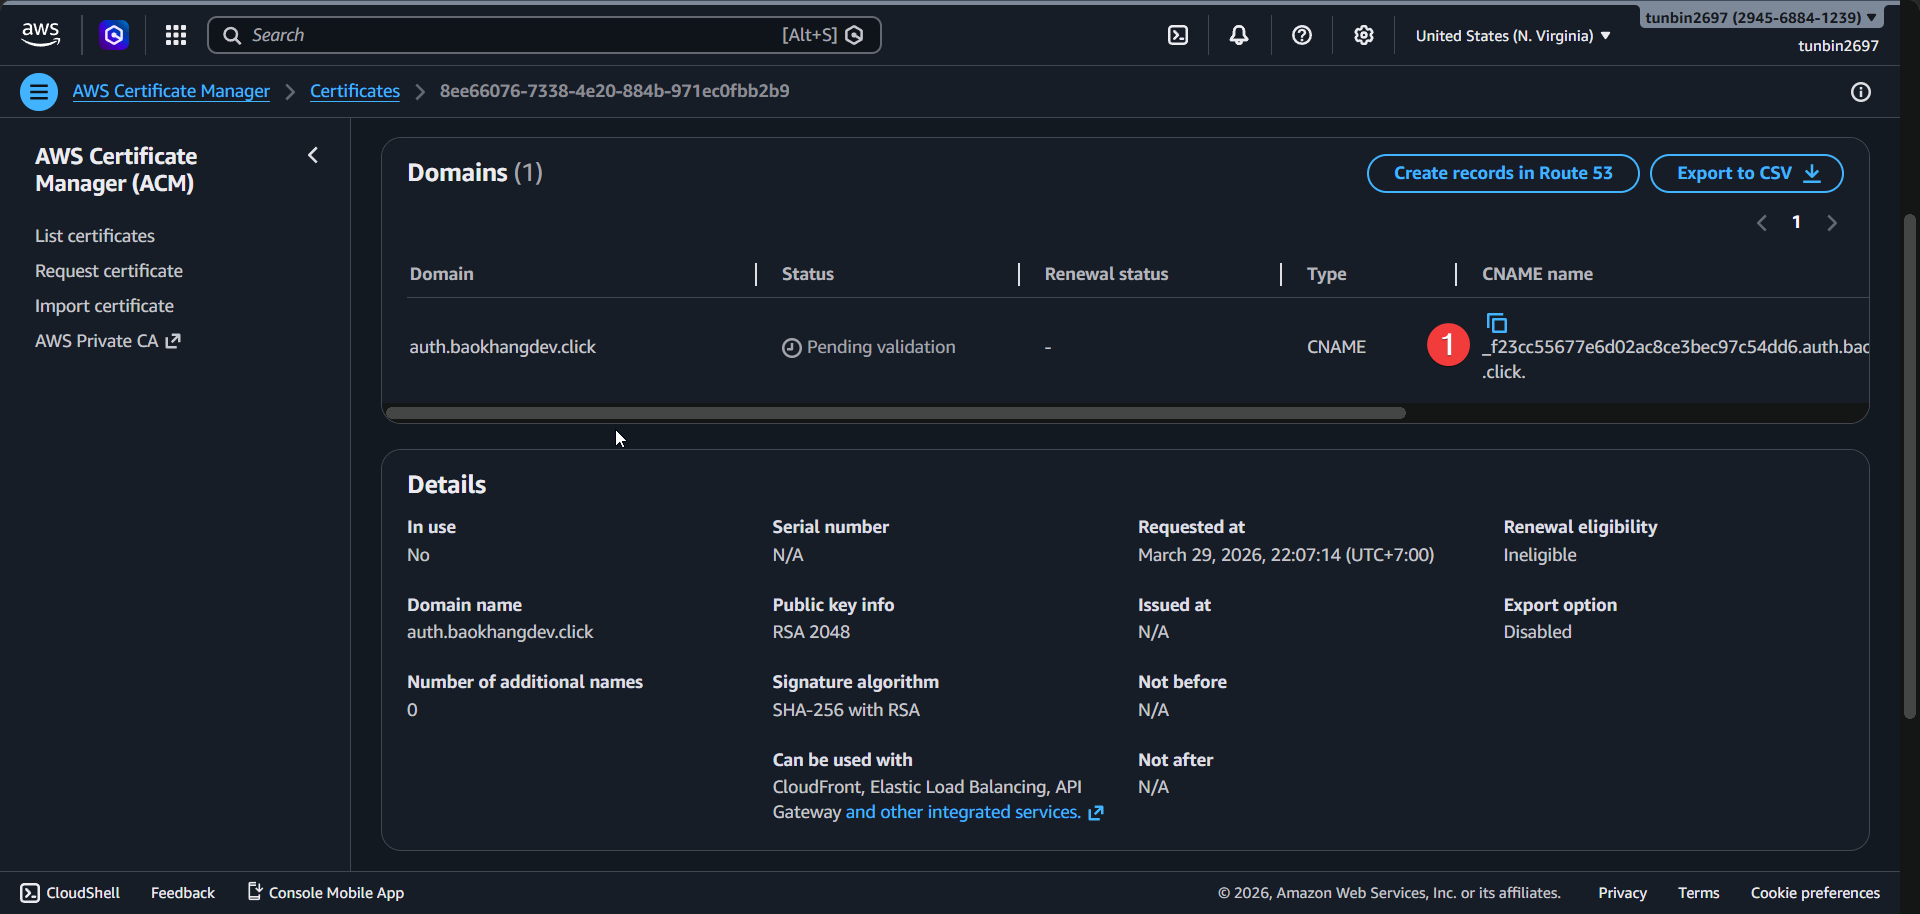Image resolution: width=1920 pixels, height=914 pixels.
Task: Open the help question mark icon
Action: [1301, 35]
